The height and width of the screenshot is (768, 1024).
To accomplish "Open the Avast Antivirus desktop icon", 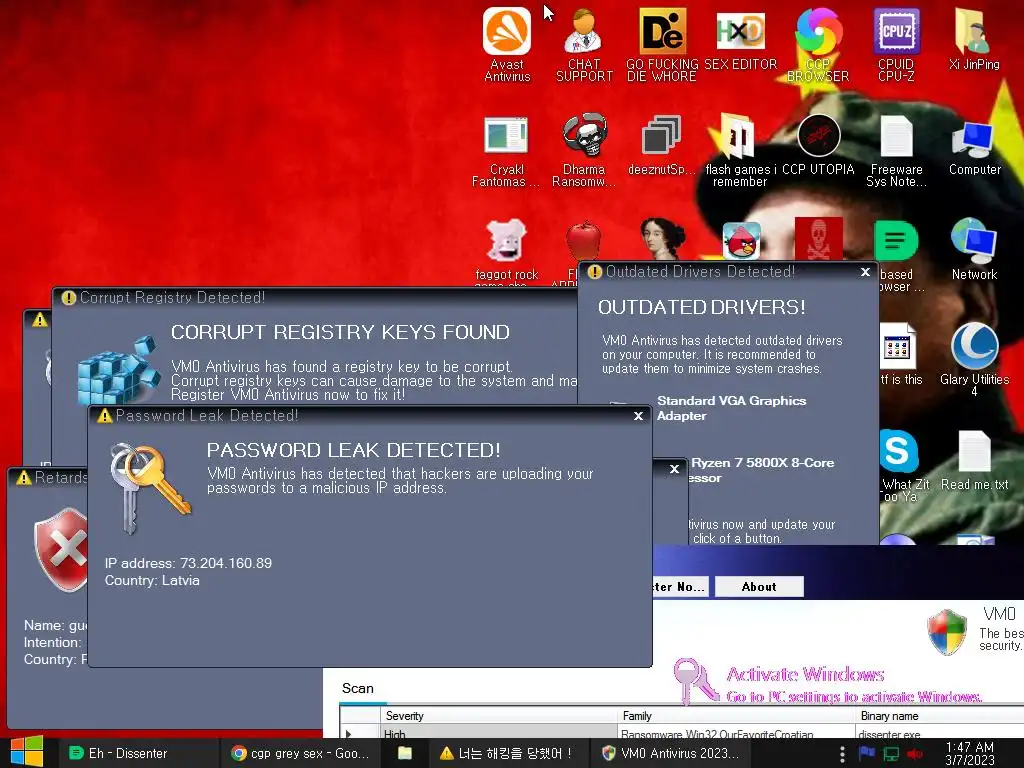I will (507, 44).
